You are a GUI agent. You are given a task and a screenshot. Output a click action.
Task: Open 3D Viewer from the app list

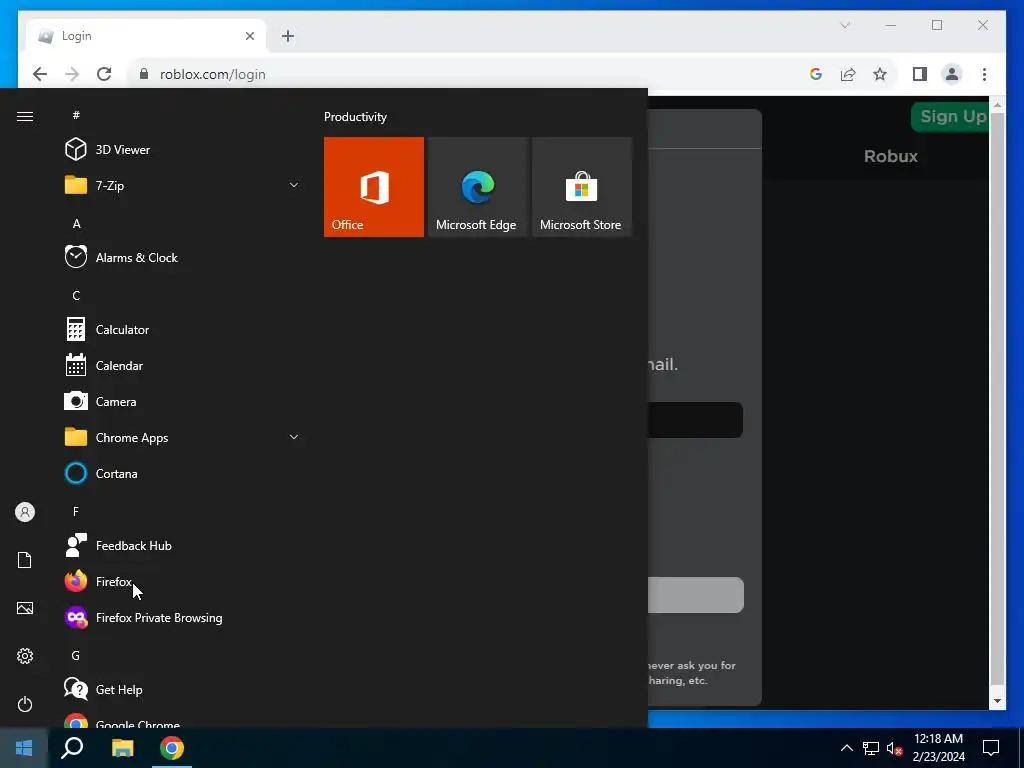point(183,150)
